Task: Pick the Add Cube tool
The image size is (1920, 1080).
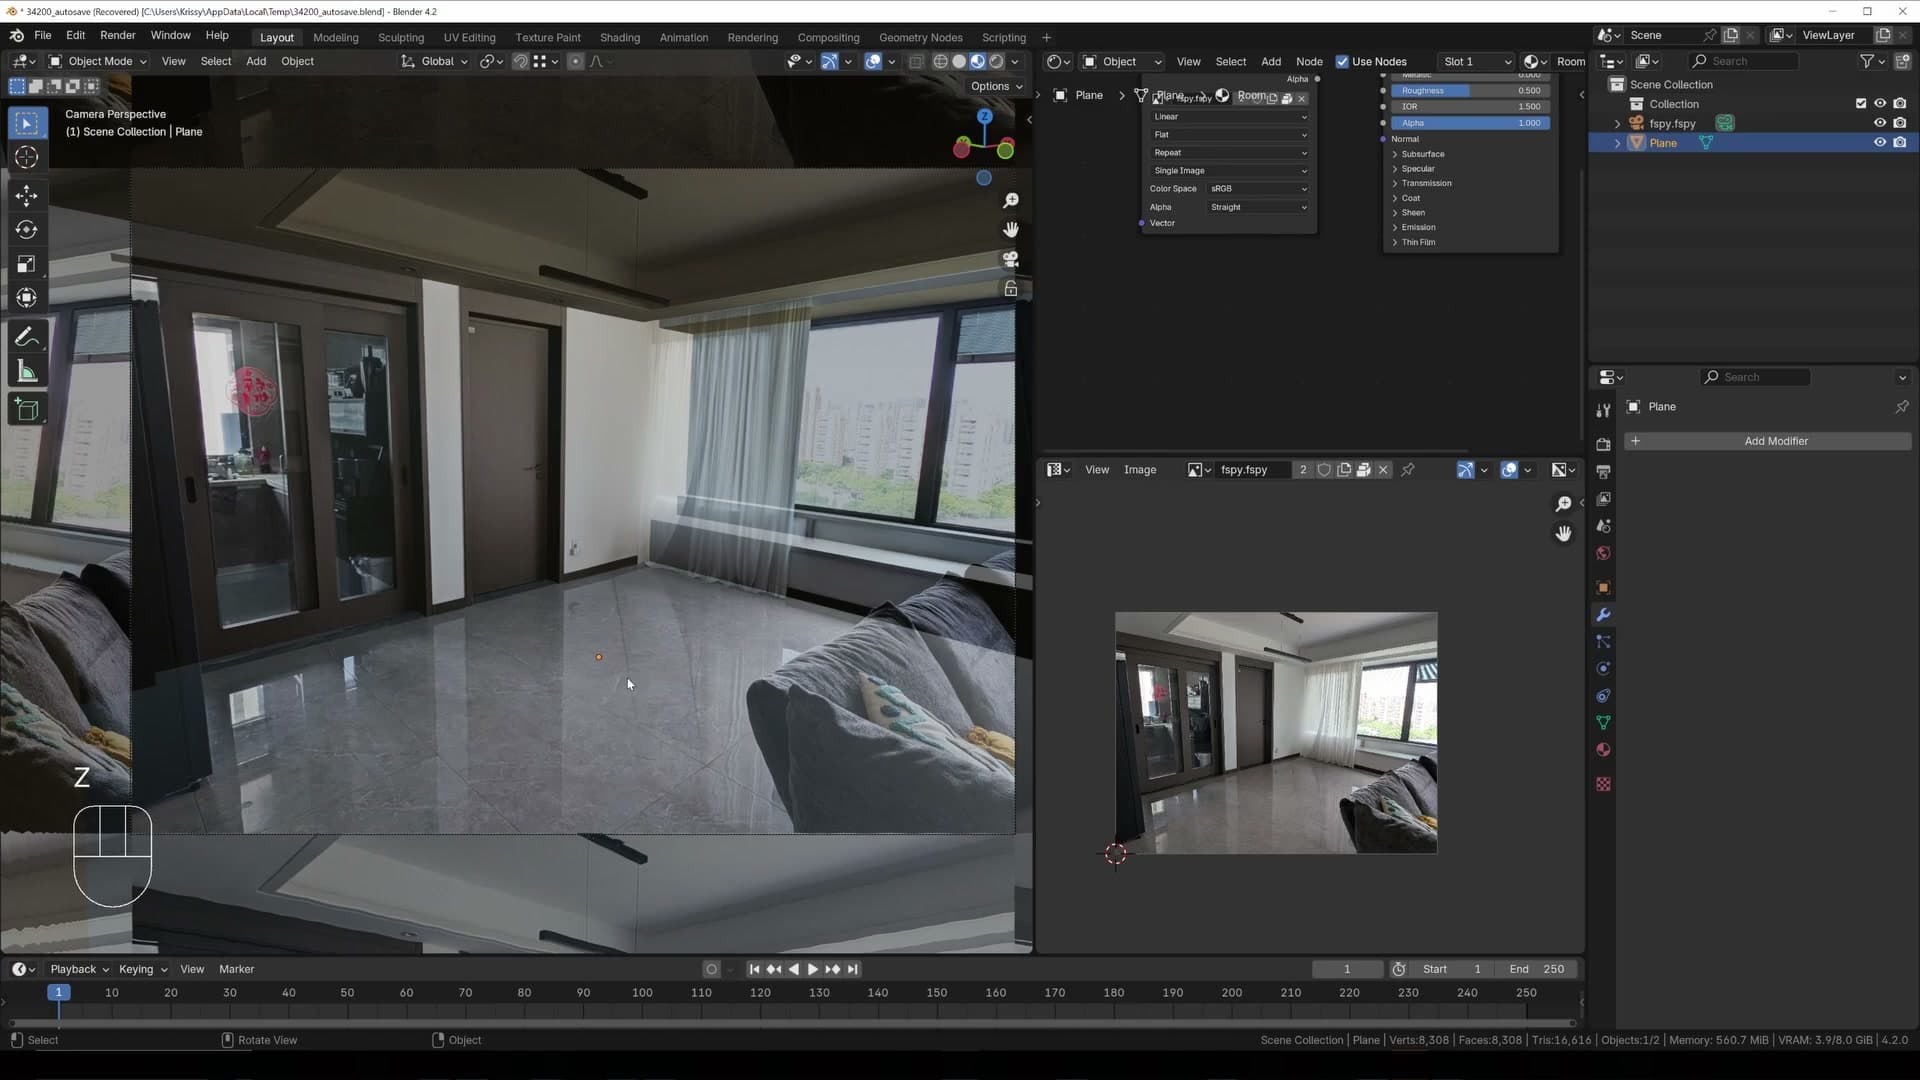Action: 27,409
